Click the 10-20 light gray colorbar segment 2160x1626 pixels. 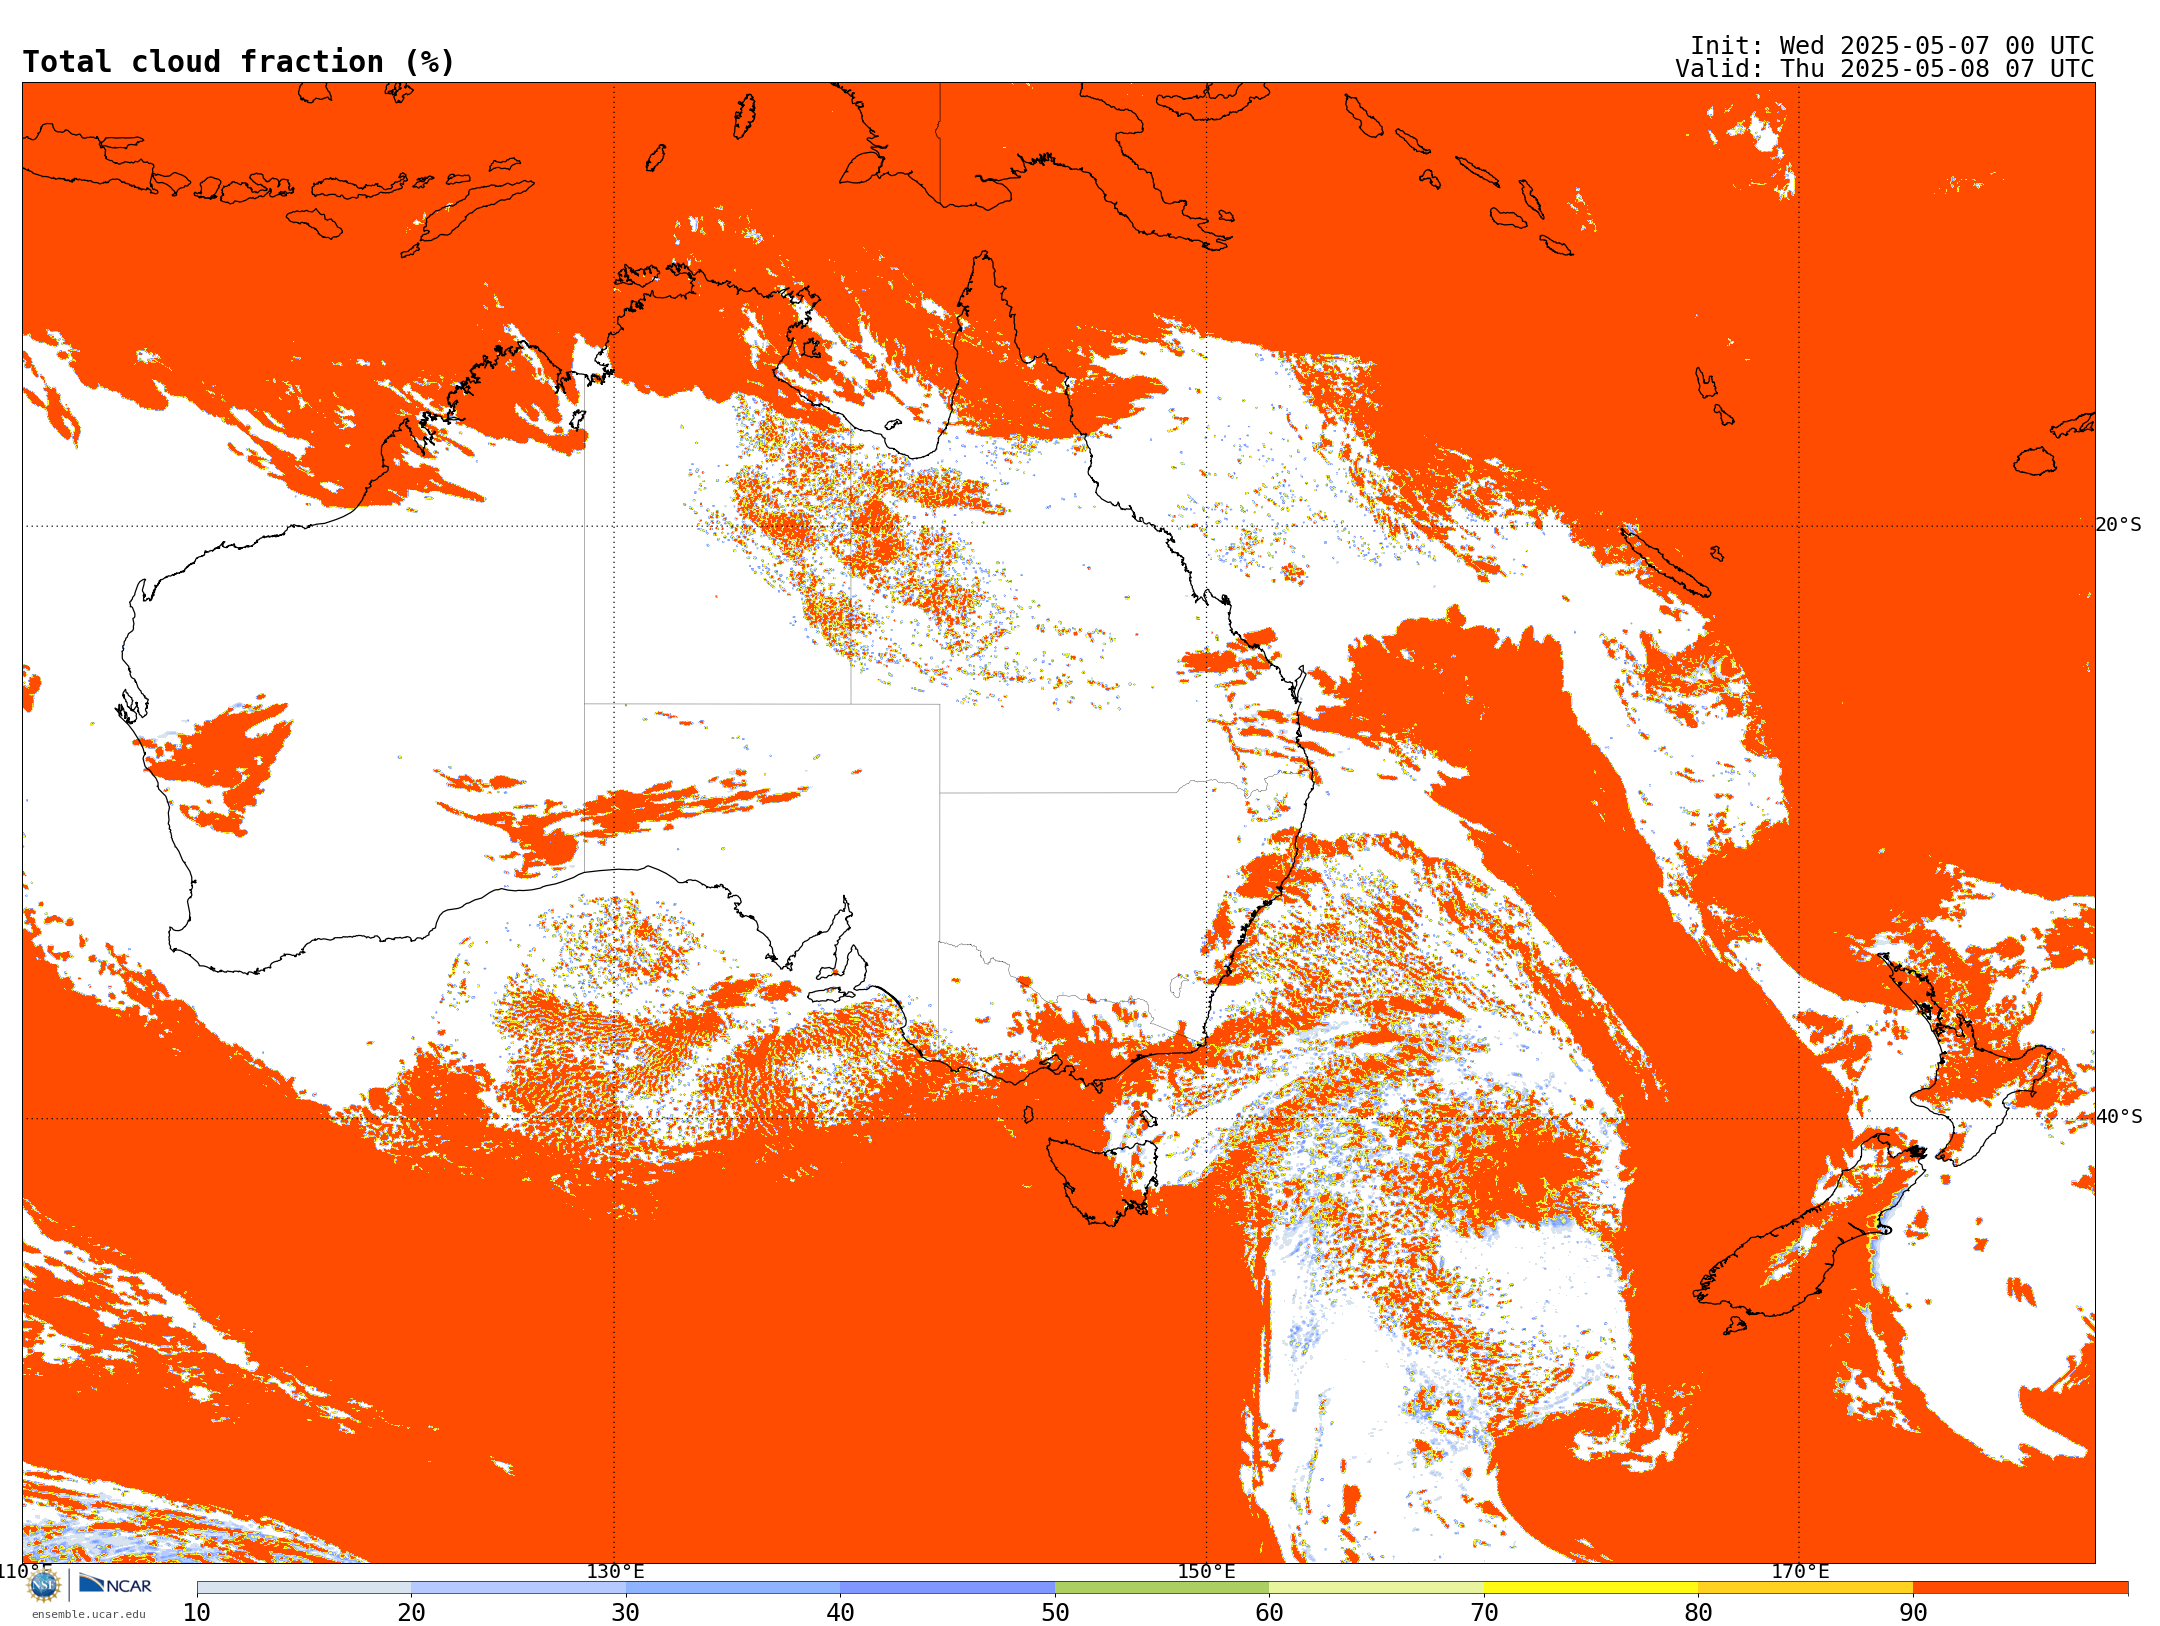tap(304, 1588)
